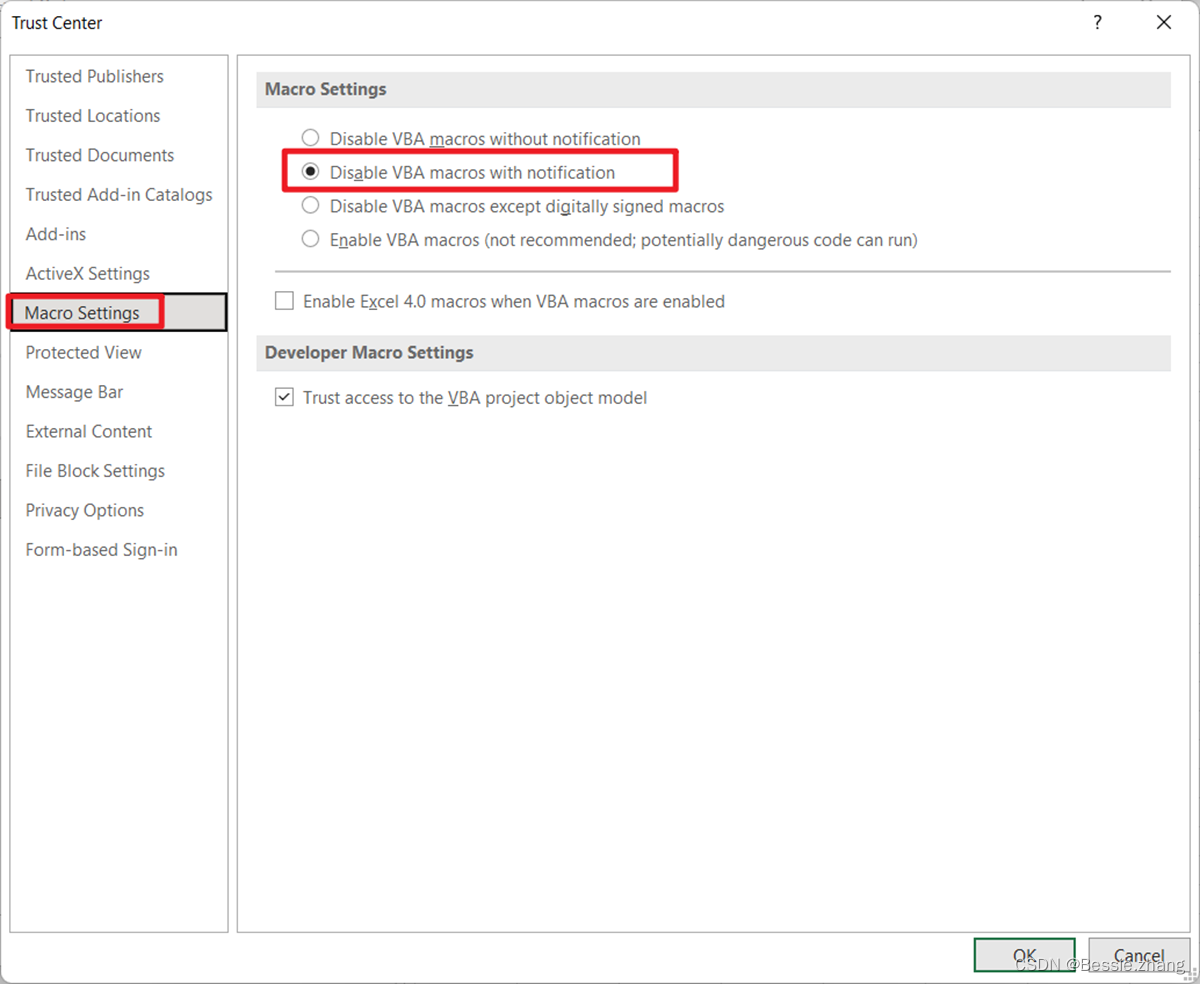Image resolution: width=1200 pixels, height=984 pixels.
Task: Click the Cancel button
Action: tap(1139, 955)
